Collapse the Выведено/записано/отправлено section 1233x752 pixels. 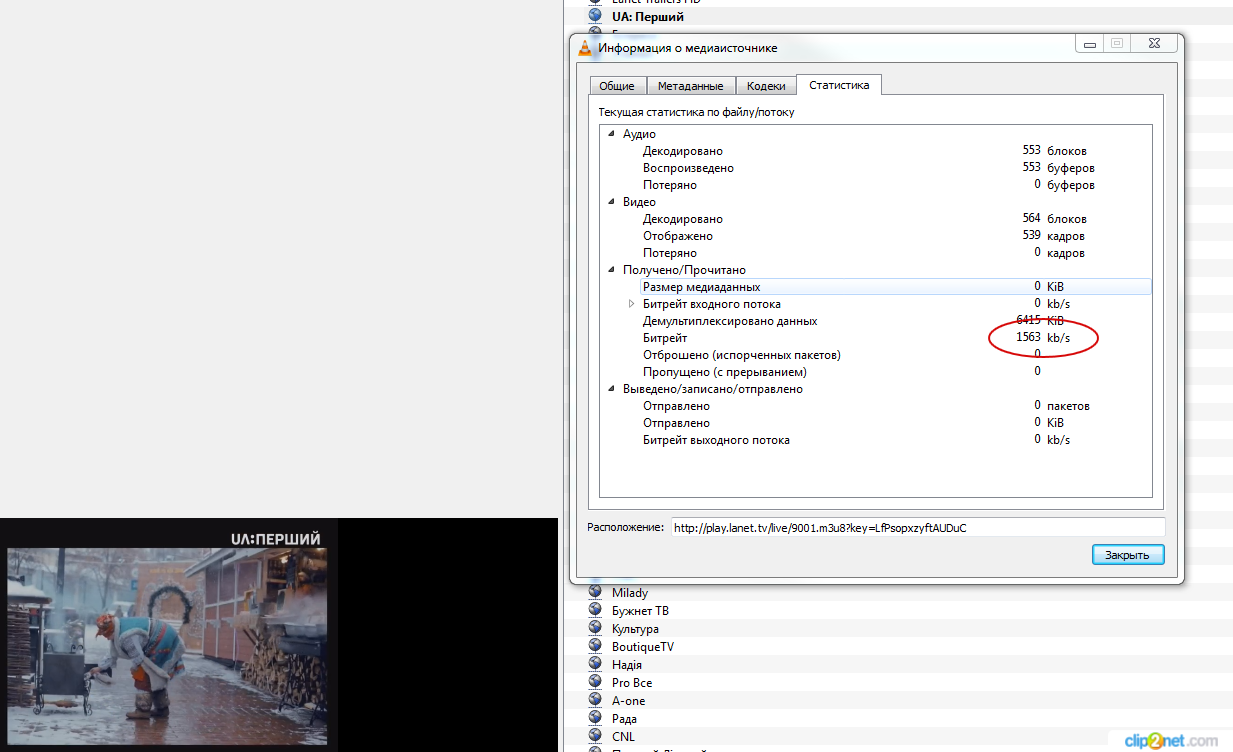coord(612,389)
